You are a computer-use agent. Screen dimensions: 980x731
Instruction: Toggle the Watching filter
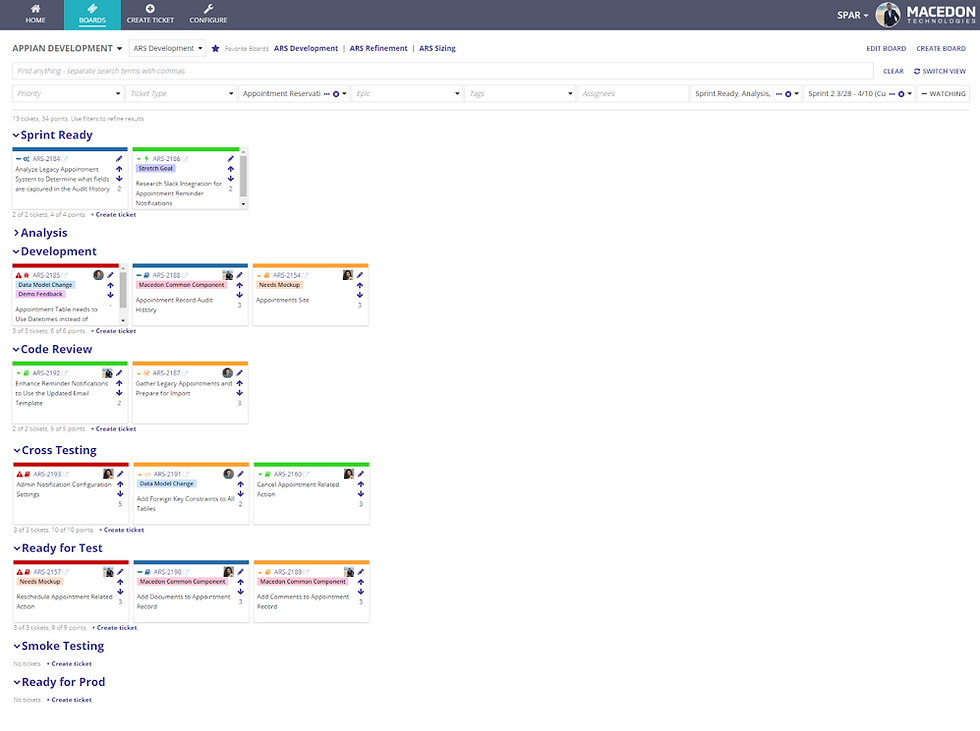click(x=943, y=94)
